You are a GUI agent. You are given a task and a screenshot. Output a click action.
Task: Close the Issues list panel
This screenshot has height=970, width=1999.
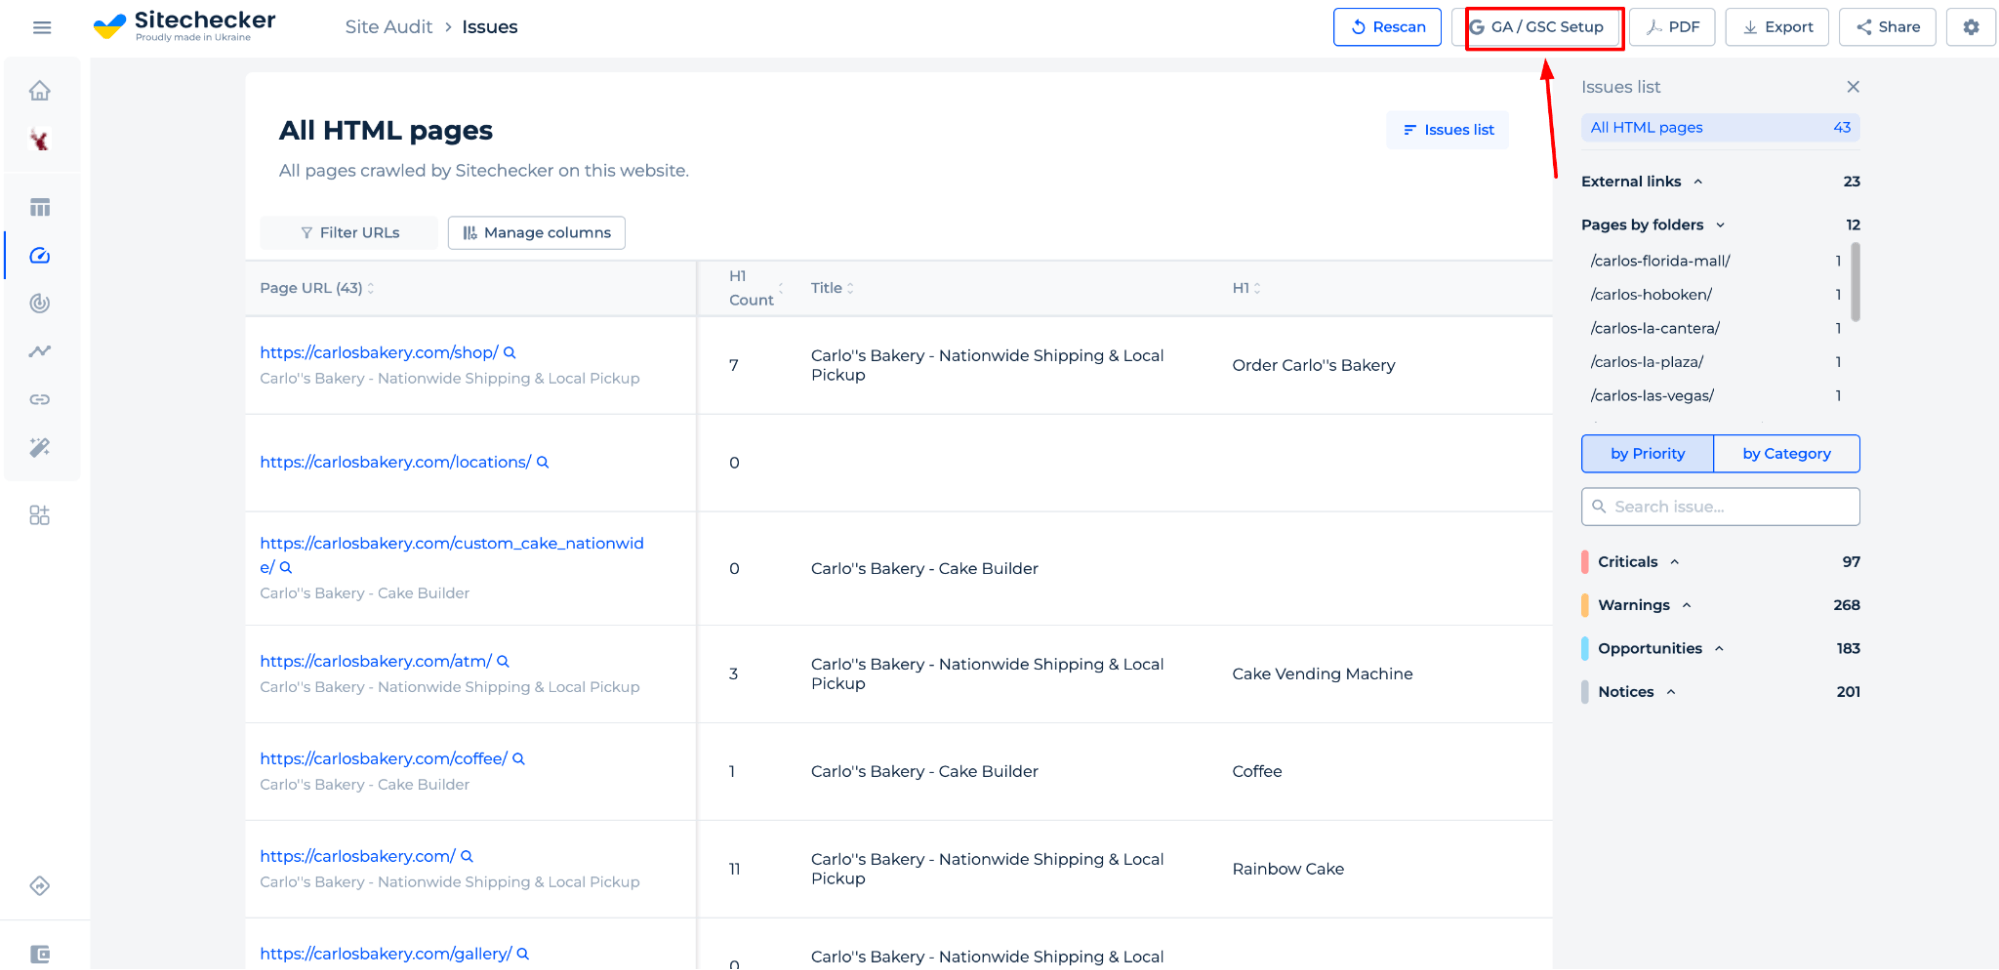tap(1852, 87)
